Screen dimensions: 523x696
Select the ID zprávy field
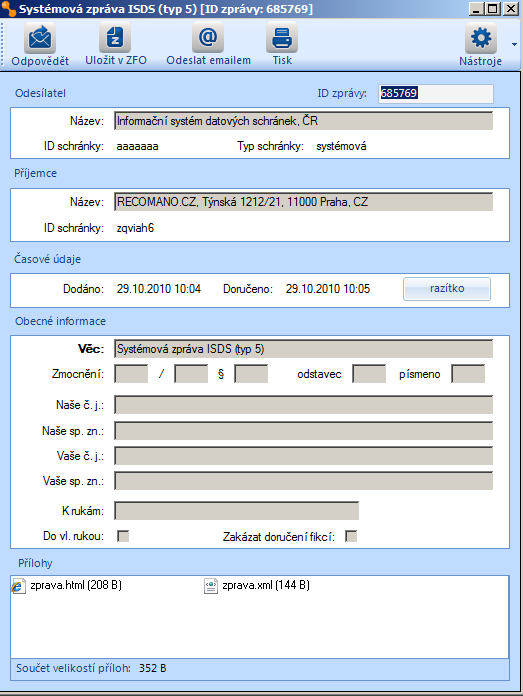tap(436, 94)
